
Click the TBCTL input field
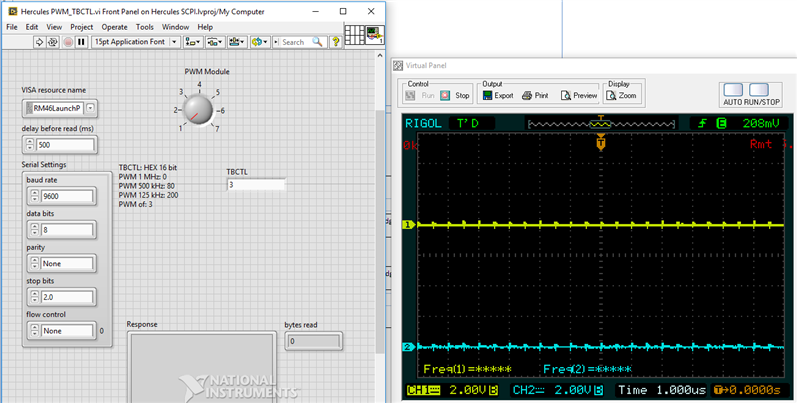[x=256, y=185]
